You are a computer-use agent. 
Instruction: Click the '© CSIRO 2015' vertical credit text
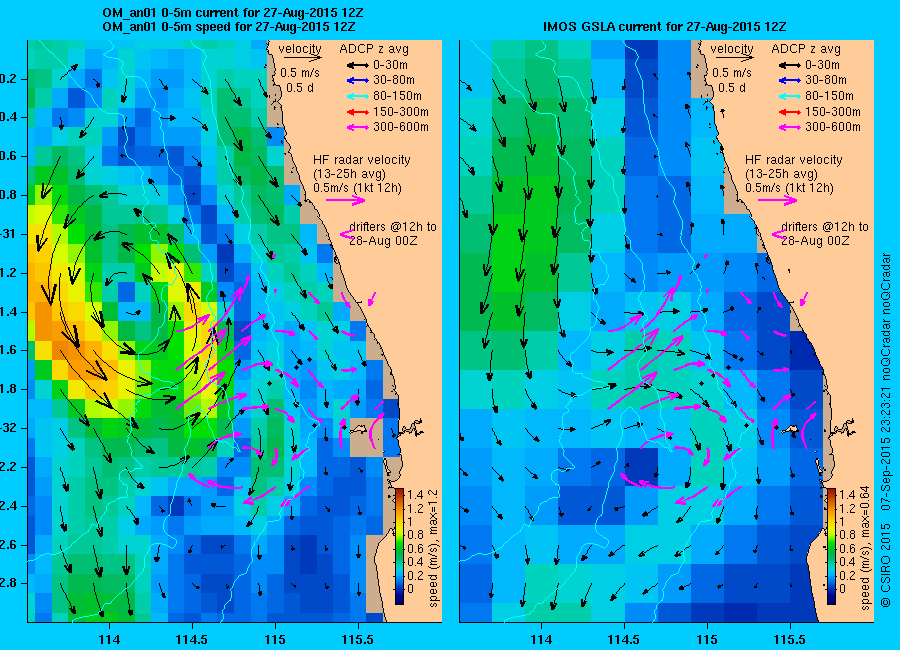[885, 565]
